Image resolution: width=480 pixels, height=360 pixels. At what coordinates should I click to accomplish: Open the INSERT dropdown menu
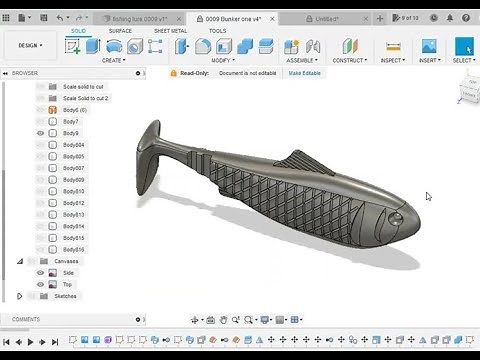(430, 60)
